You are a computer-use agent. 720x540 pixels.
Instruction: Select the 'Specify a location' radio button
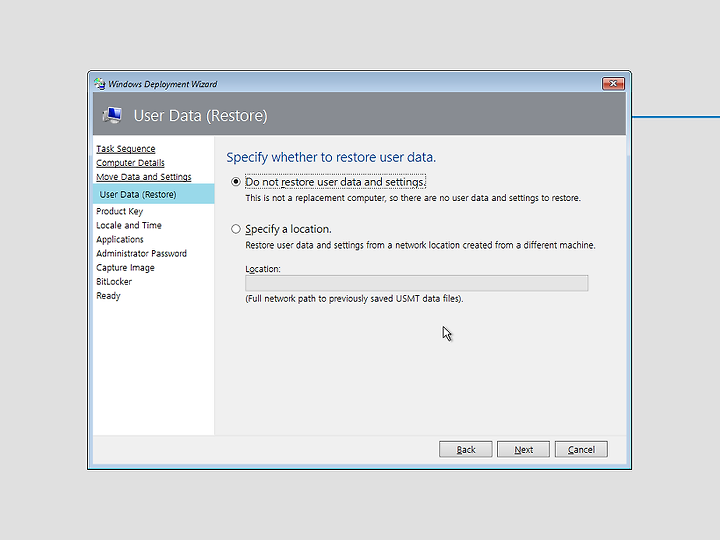[236, 229]
